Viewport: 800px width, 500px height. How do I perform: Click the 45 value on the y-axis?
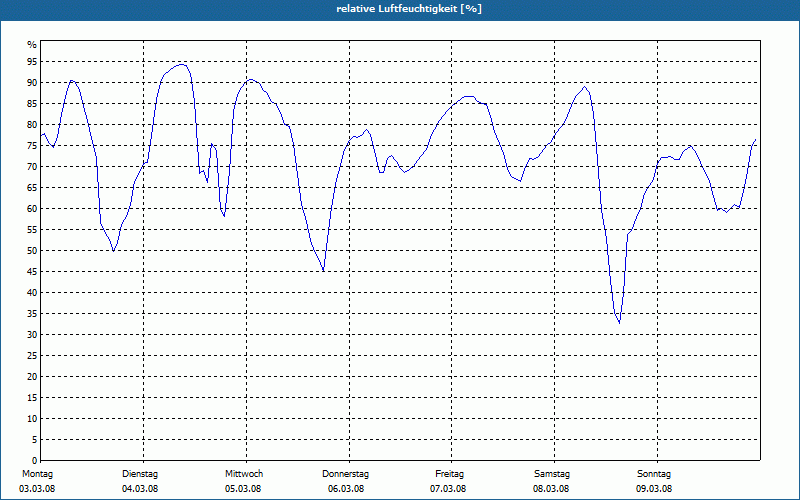32,271
